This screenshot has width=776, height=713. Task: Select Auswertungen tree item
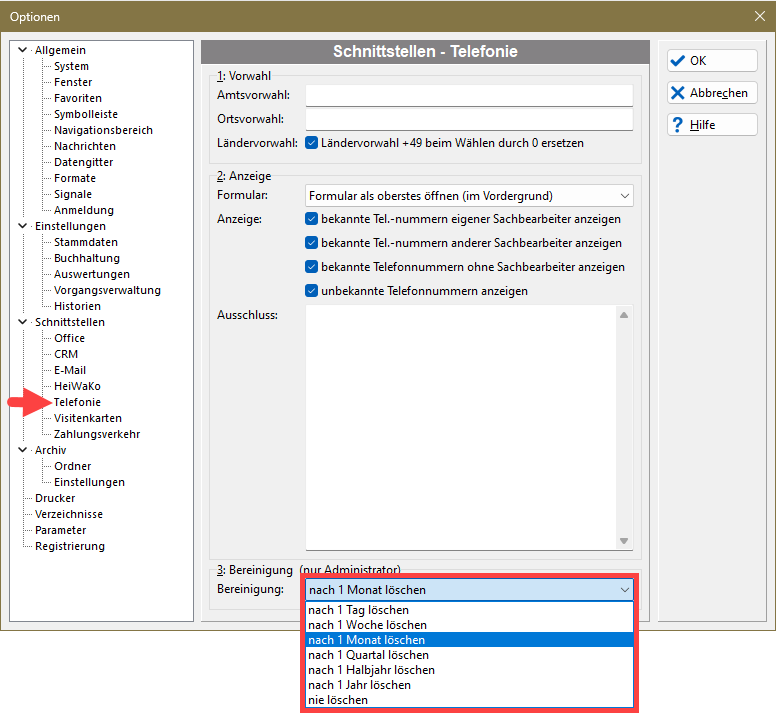pos(92,274)
